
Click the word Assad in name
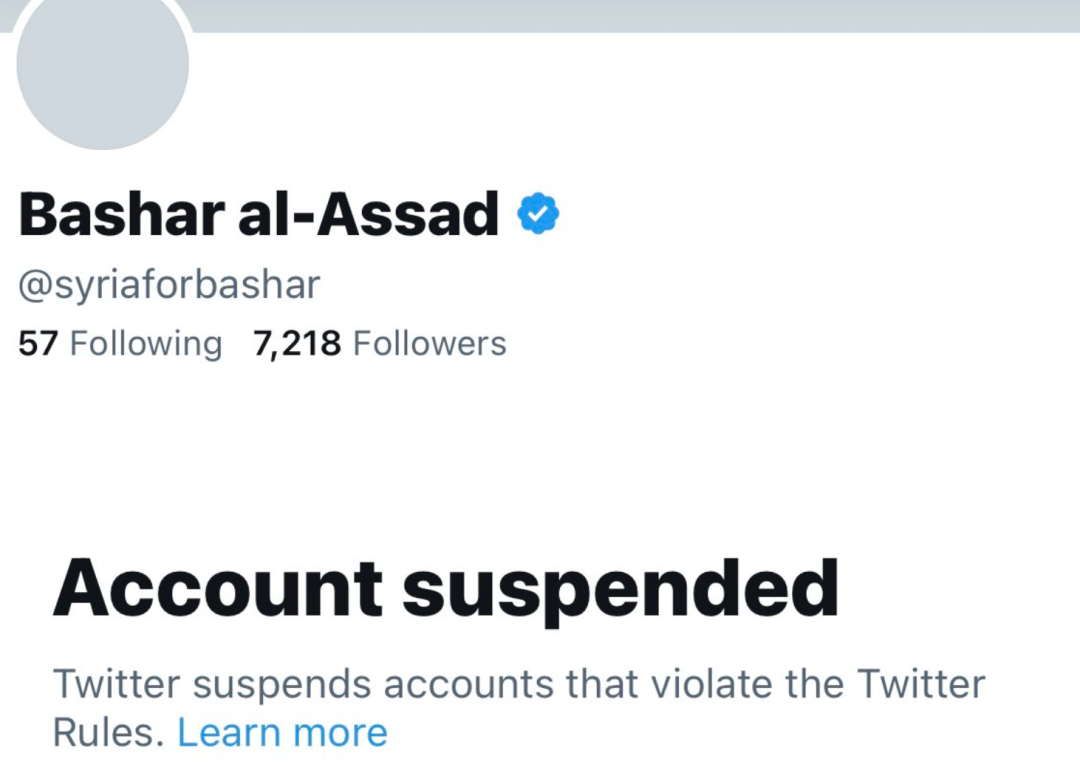tap(407, 214)
